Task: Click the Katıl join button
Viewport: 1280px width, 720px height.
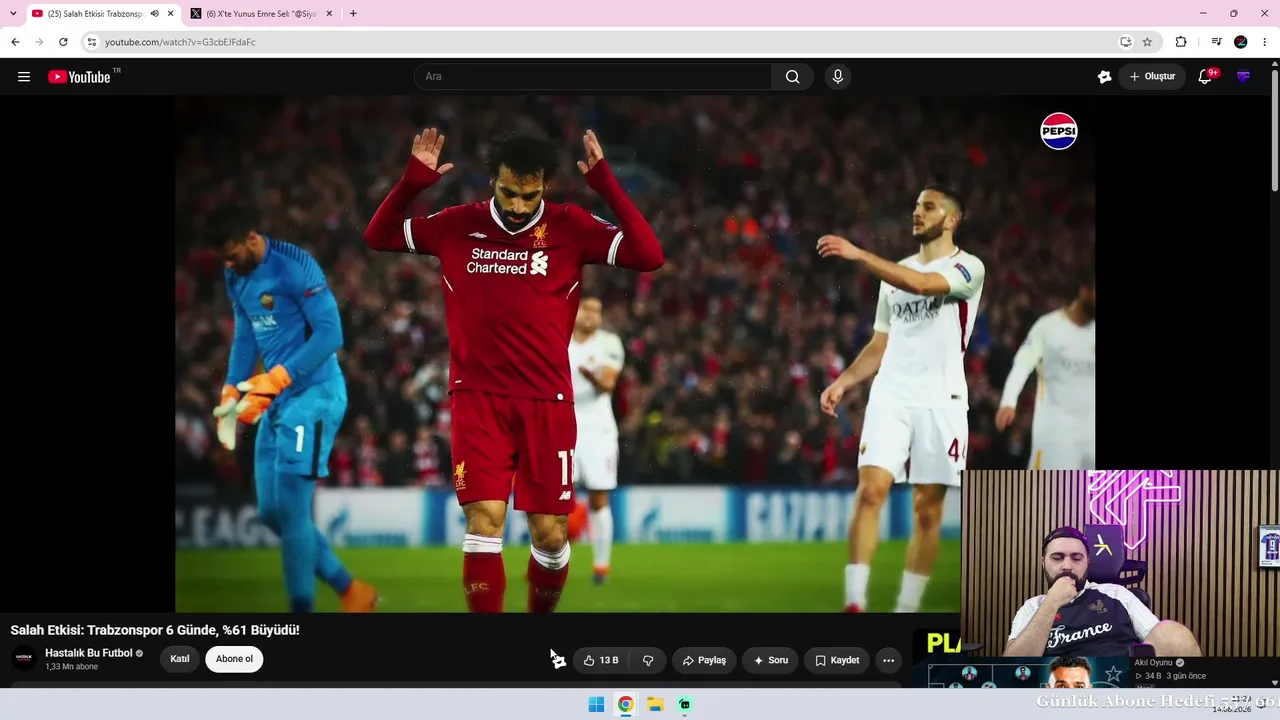Action: pyautogui.click(x=180, y=659)
